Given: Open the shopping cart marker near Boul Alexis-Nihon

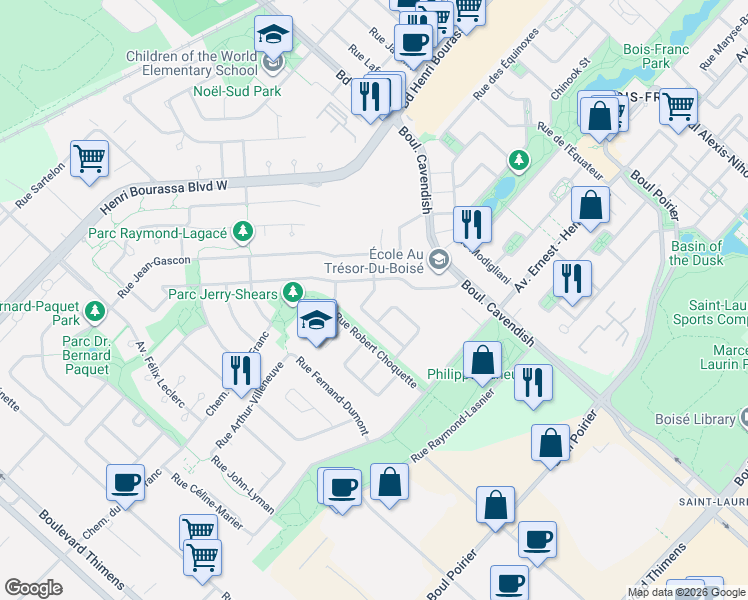Looking at the screenshot, I should [x=678, y=107].
